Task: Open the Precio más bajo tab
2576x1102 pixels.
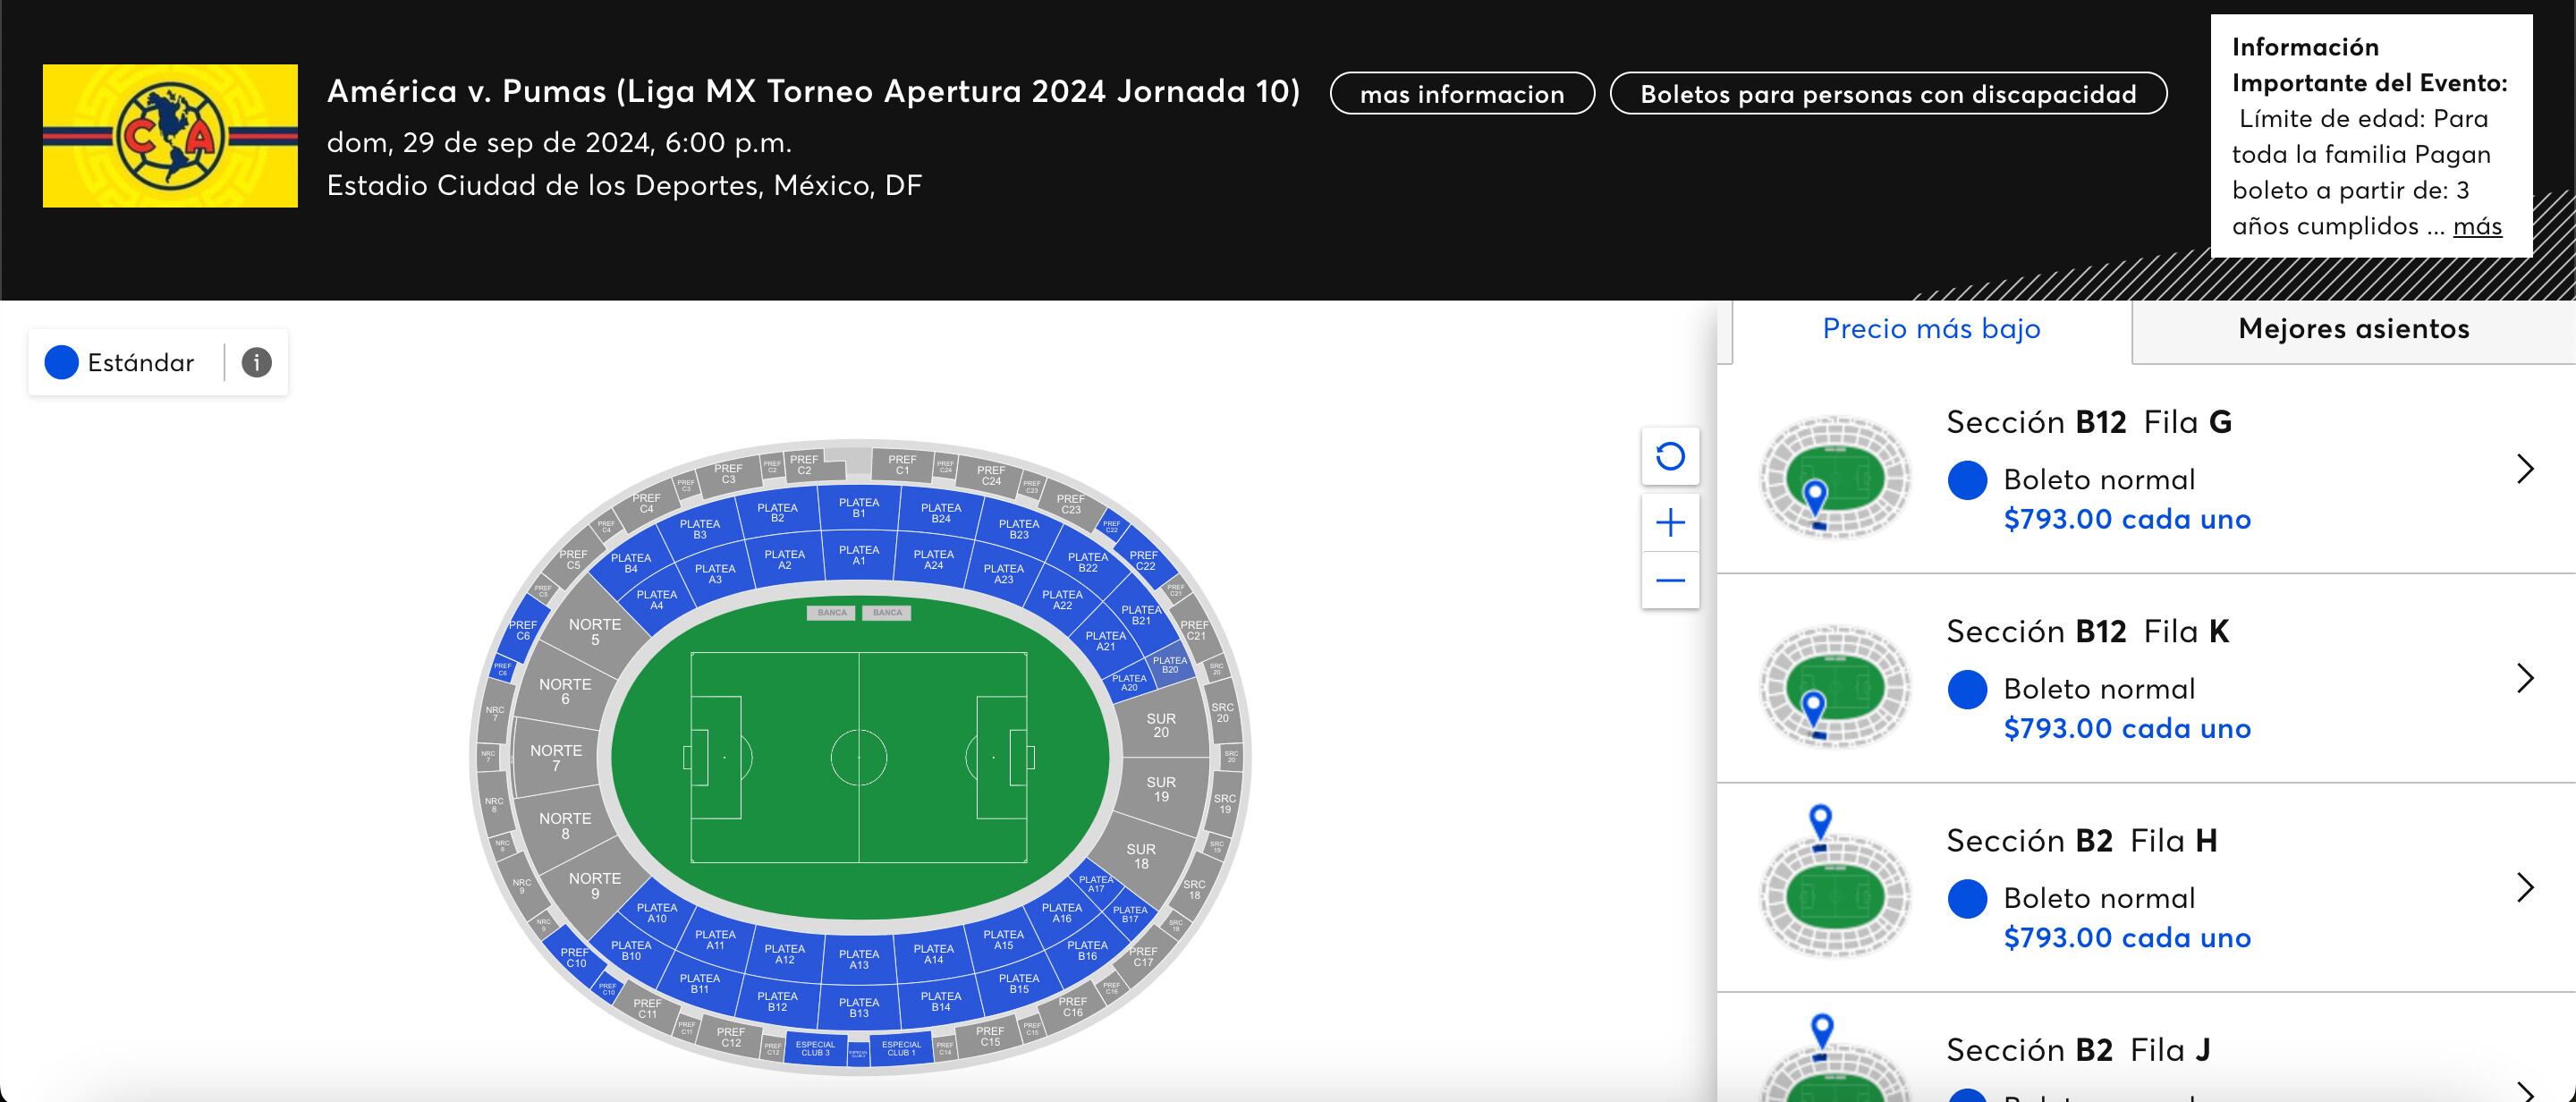Action: tap(1932, 329)
